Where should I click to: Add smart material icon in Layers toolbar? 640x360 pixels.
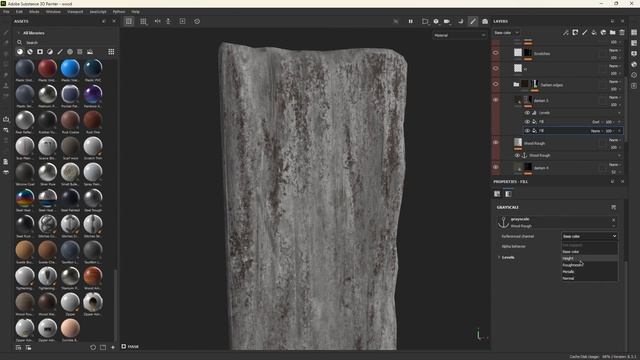pos(603,33)
